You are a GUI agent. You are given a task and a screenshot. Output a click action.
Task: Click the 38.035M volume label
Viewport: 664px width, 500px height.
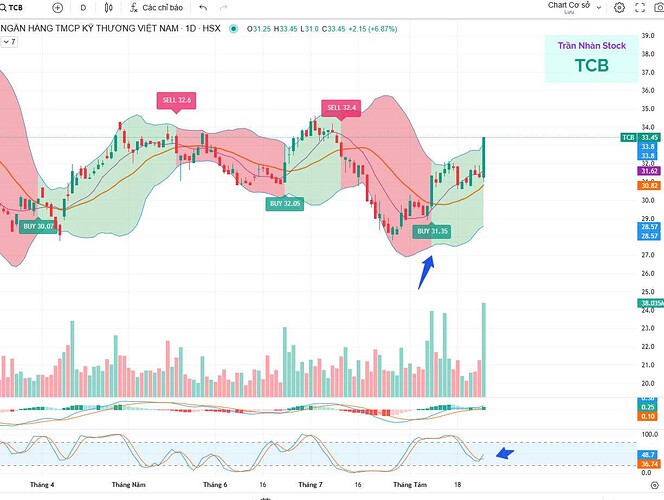pos(651,303)
